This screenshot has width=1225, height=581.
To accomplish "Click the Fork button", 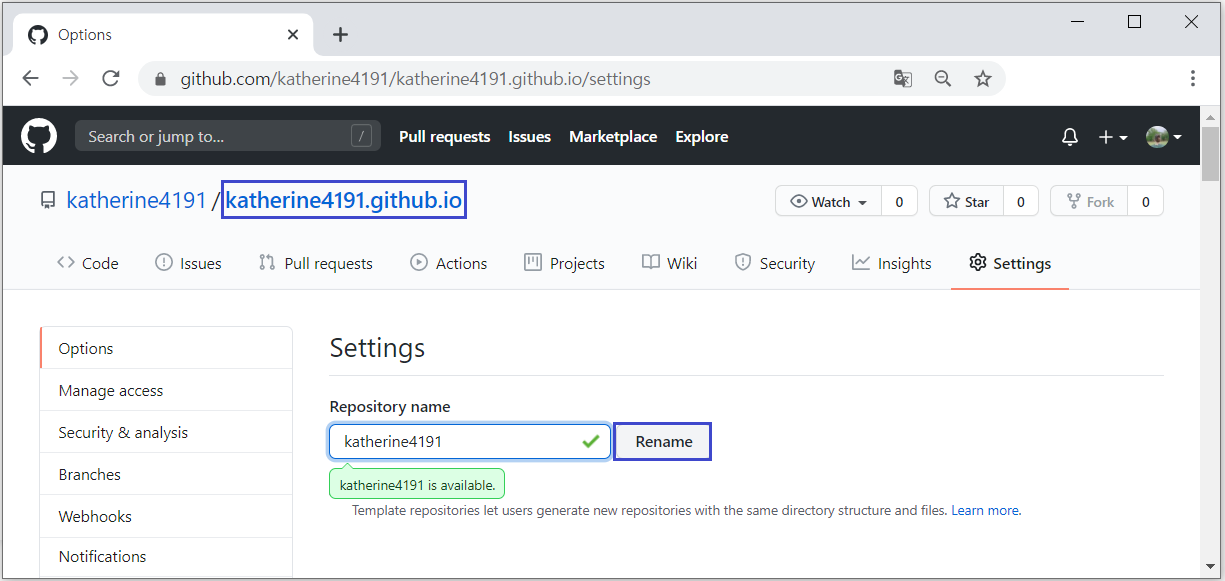I will [1090, 201].
